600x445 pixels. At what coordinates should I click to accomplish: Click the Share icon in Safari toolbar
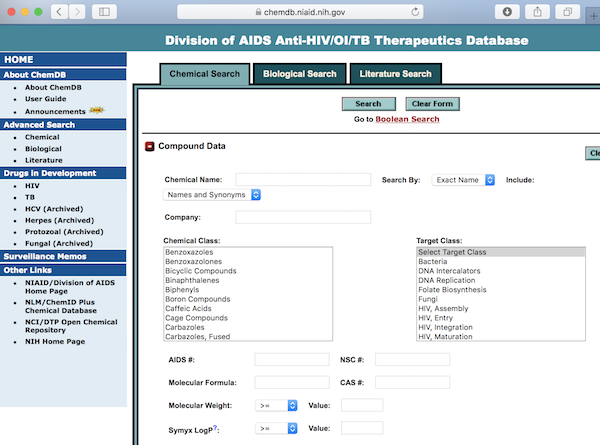(537, 12)
